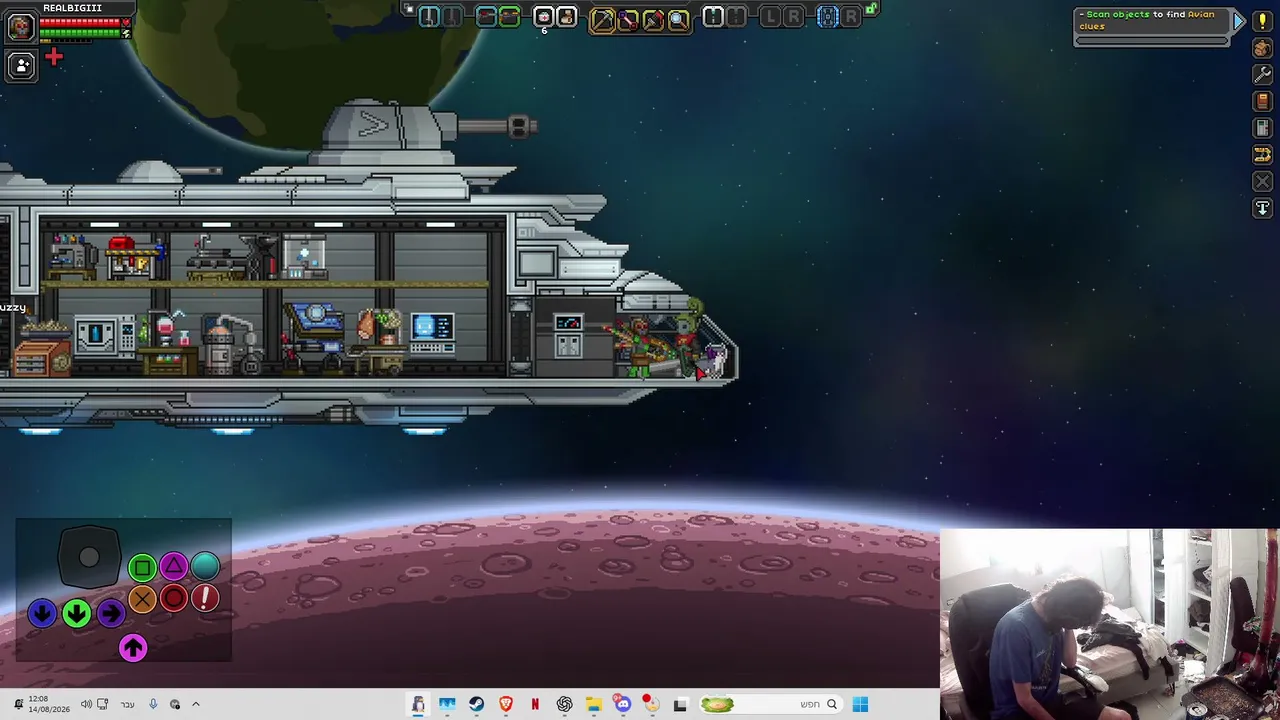Select the first hotbar slot with sword
1280x720 pixels.
[x=429, y=16]
